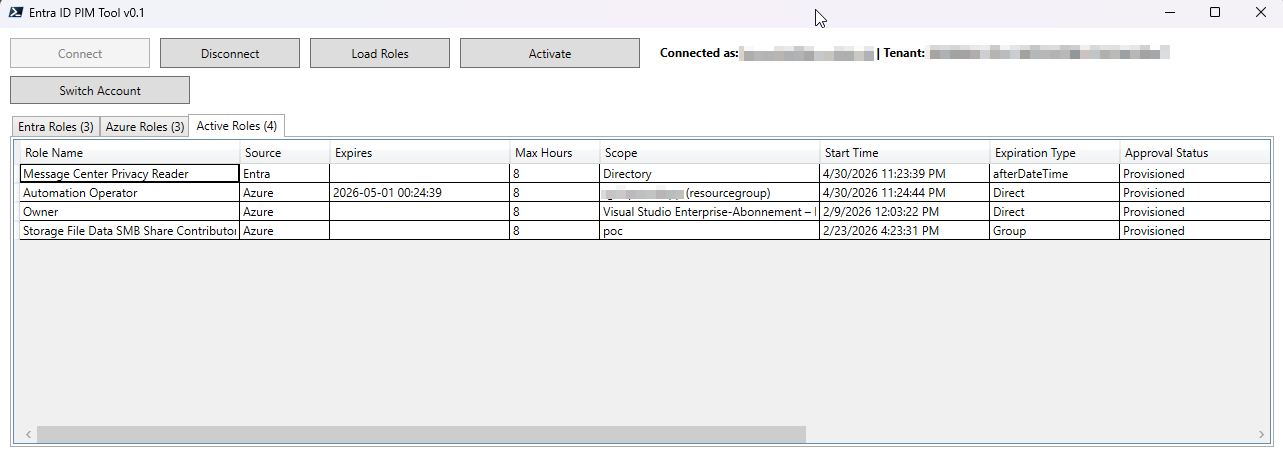1283x456 pixels.
Task: Click the scrollbar left arrow
Action: 29,434
